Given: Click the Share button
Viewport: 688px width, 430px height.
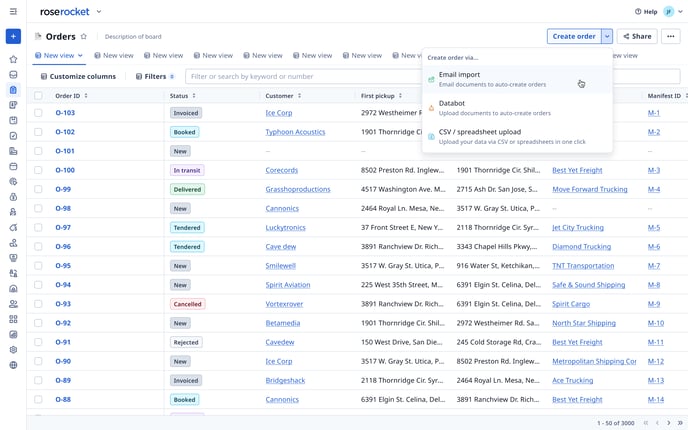Looking at the screenshot, I should tap(637, 36).
